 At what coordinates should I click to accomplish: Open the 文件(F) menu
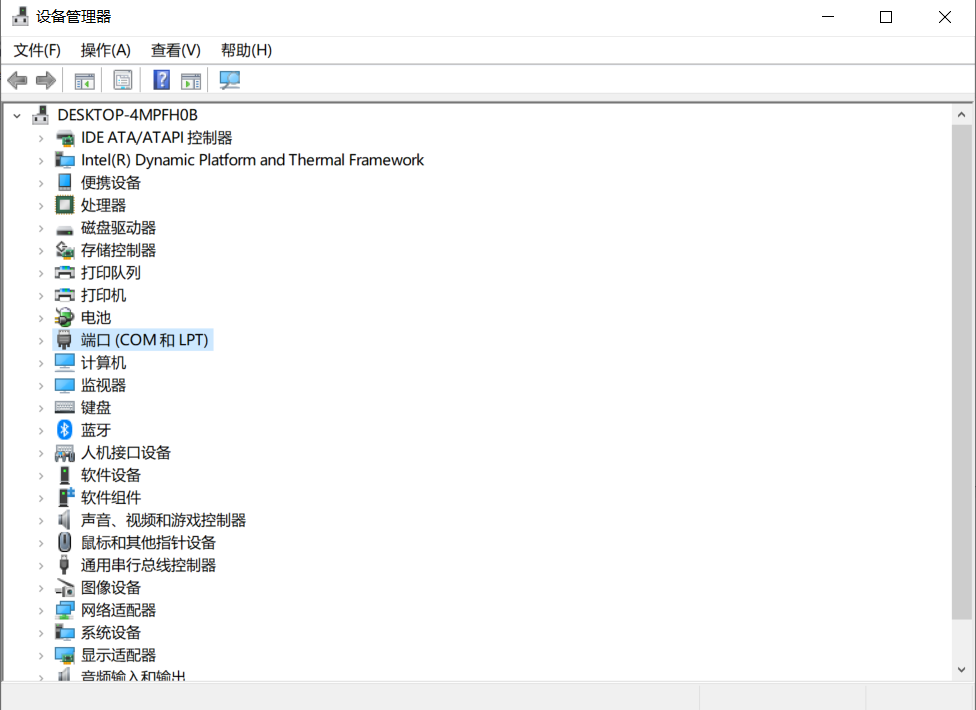[37, 50]
